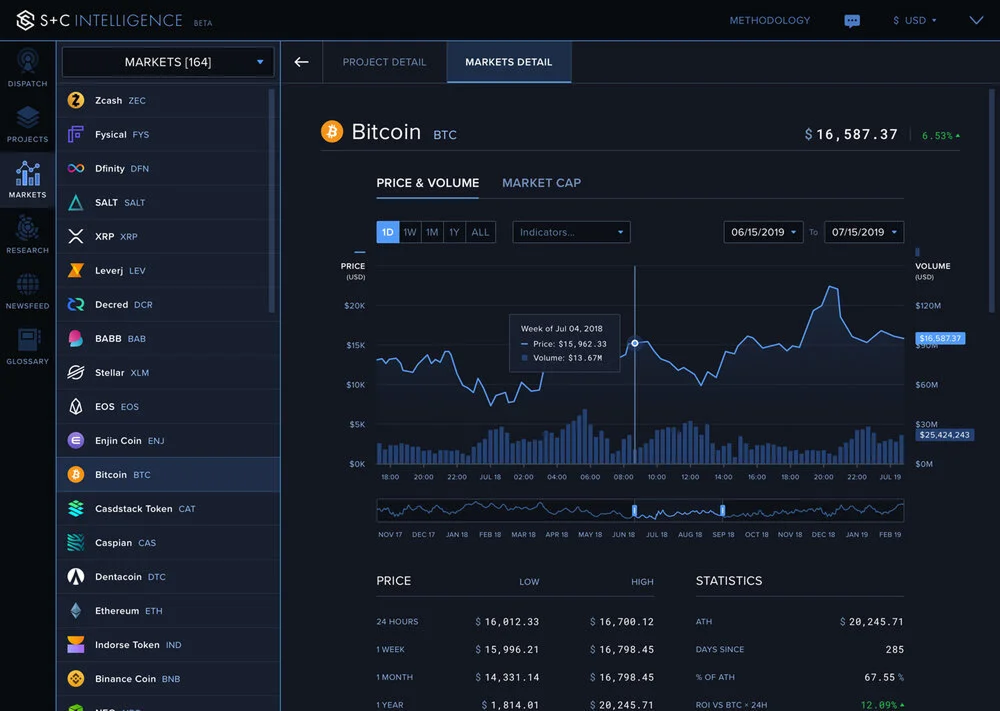The height and width of the screenshot is (711, 1000).
Task: Click the Stellar icon
Action: tap(76, 372)
